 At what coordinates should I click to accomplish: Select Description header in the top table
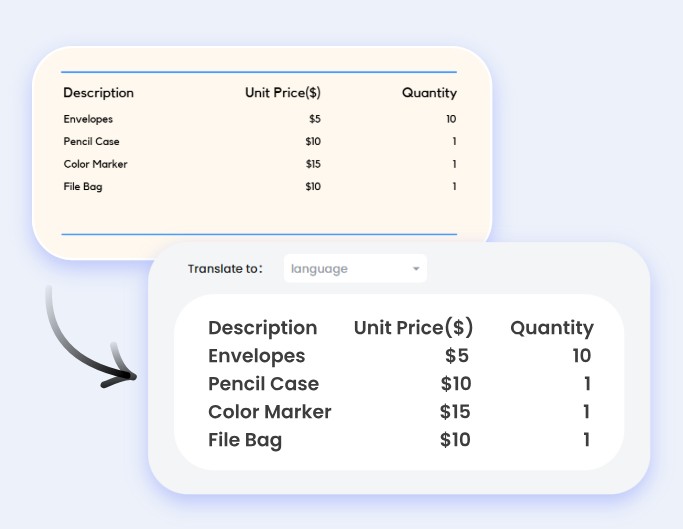98,93
